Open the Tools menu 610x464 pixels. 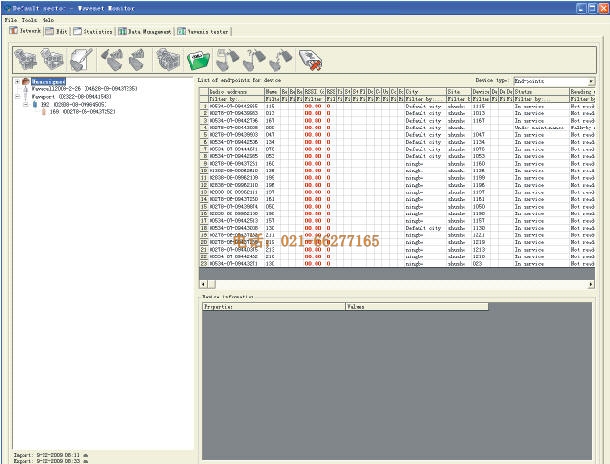pos(30,20)
